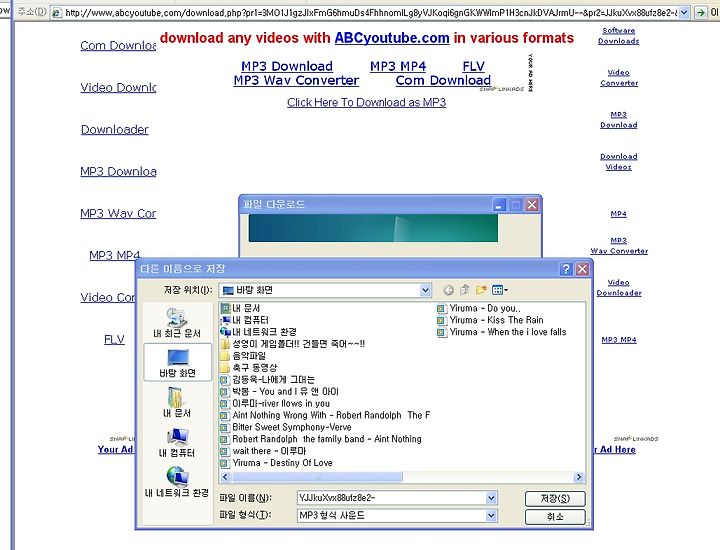This screenshot has width=720, height=550.
Task: Open 내 최근 문서 in the places bar
Action: click(x=177, y=323)
